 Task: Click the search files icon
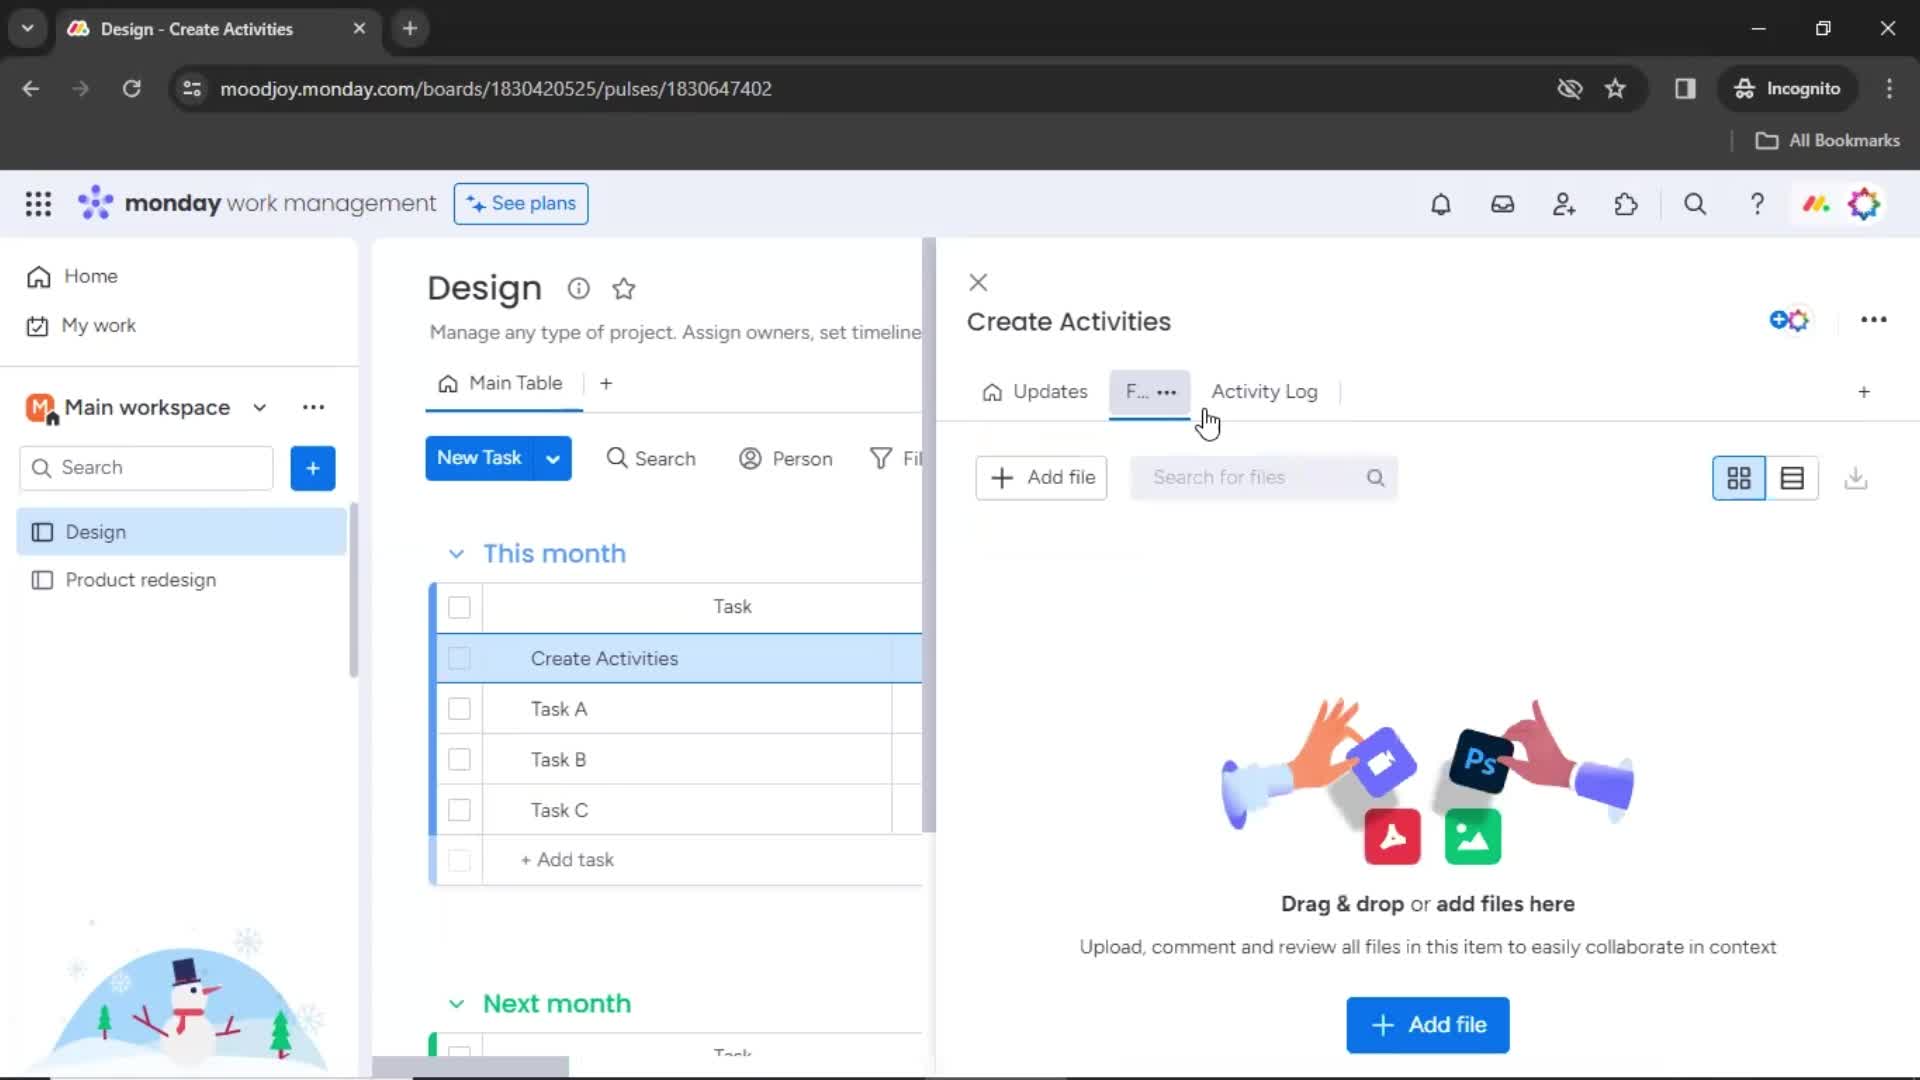coord(1375,477)
